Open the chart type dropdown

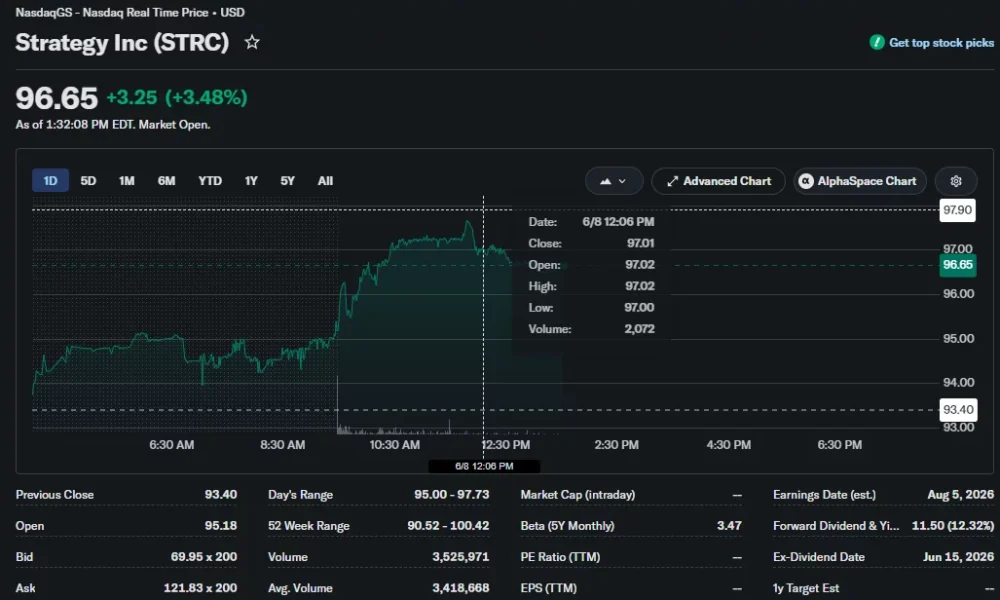coord(614,181)
